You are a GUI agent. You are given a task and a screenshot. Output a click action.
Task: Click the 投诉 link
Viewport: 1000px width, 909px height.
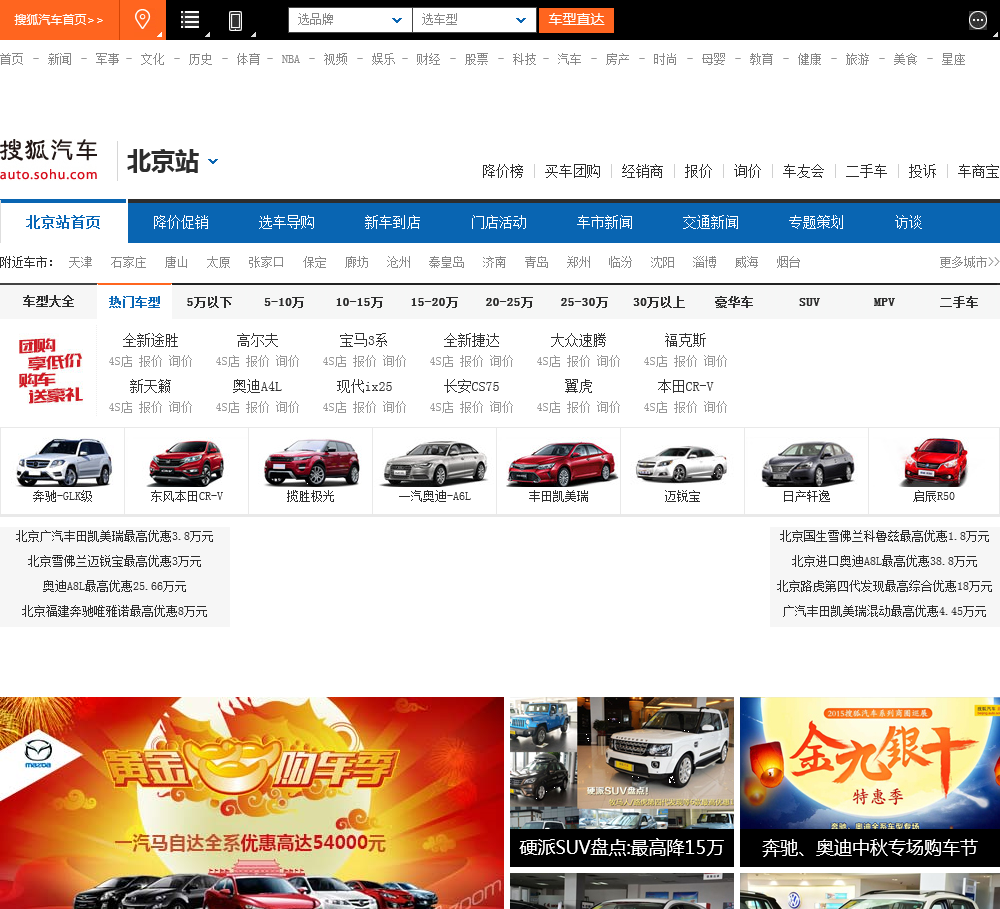point(922,171)
